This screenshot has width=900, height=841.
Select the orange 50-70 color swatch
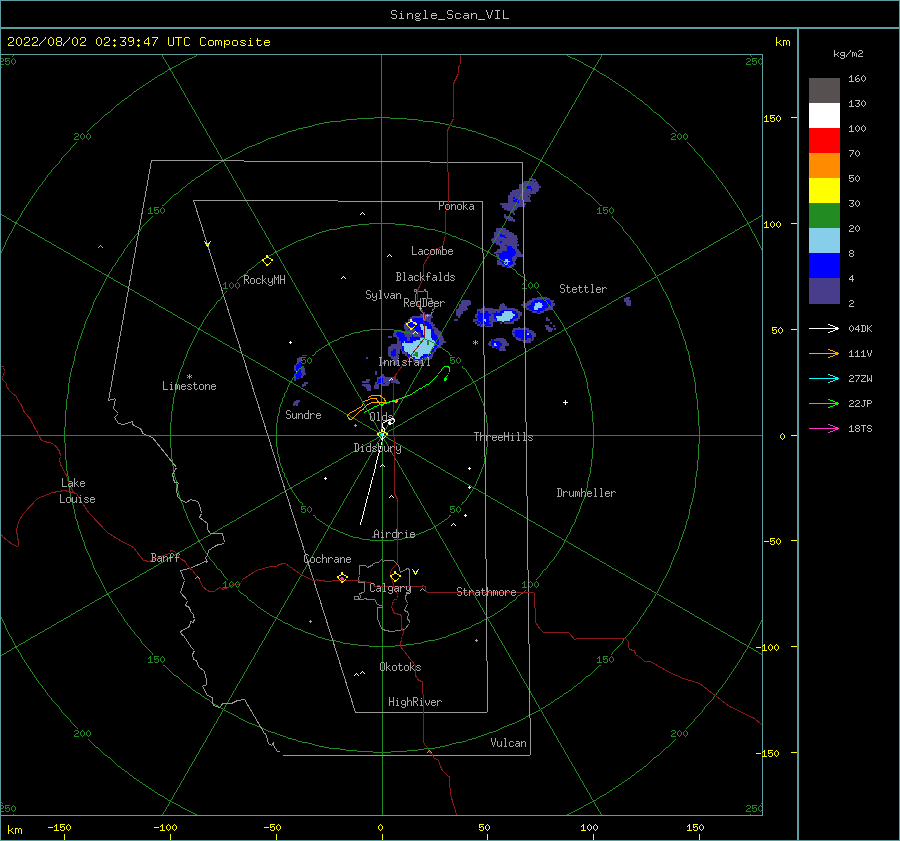[824, 165]
